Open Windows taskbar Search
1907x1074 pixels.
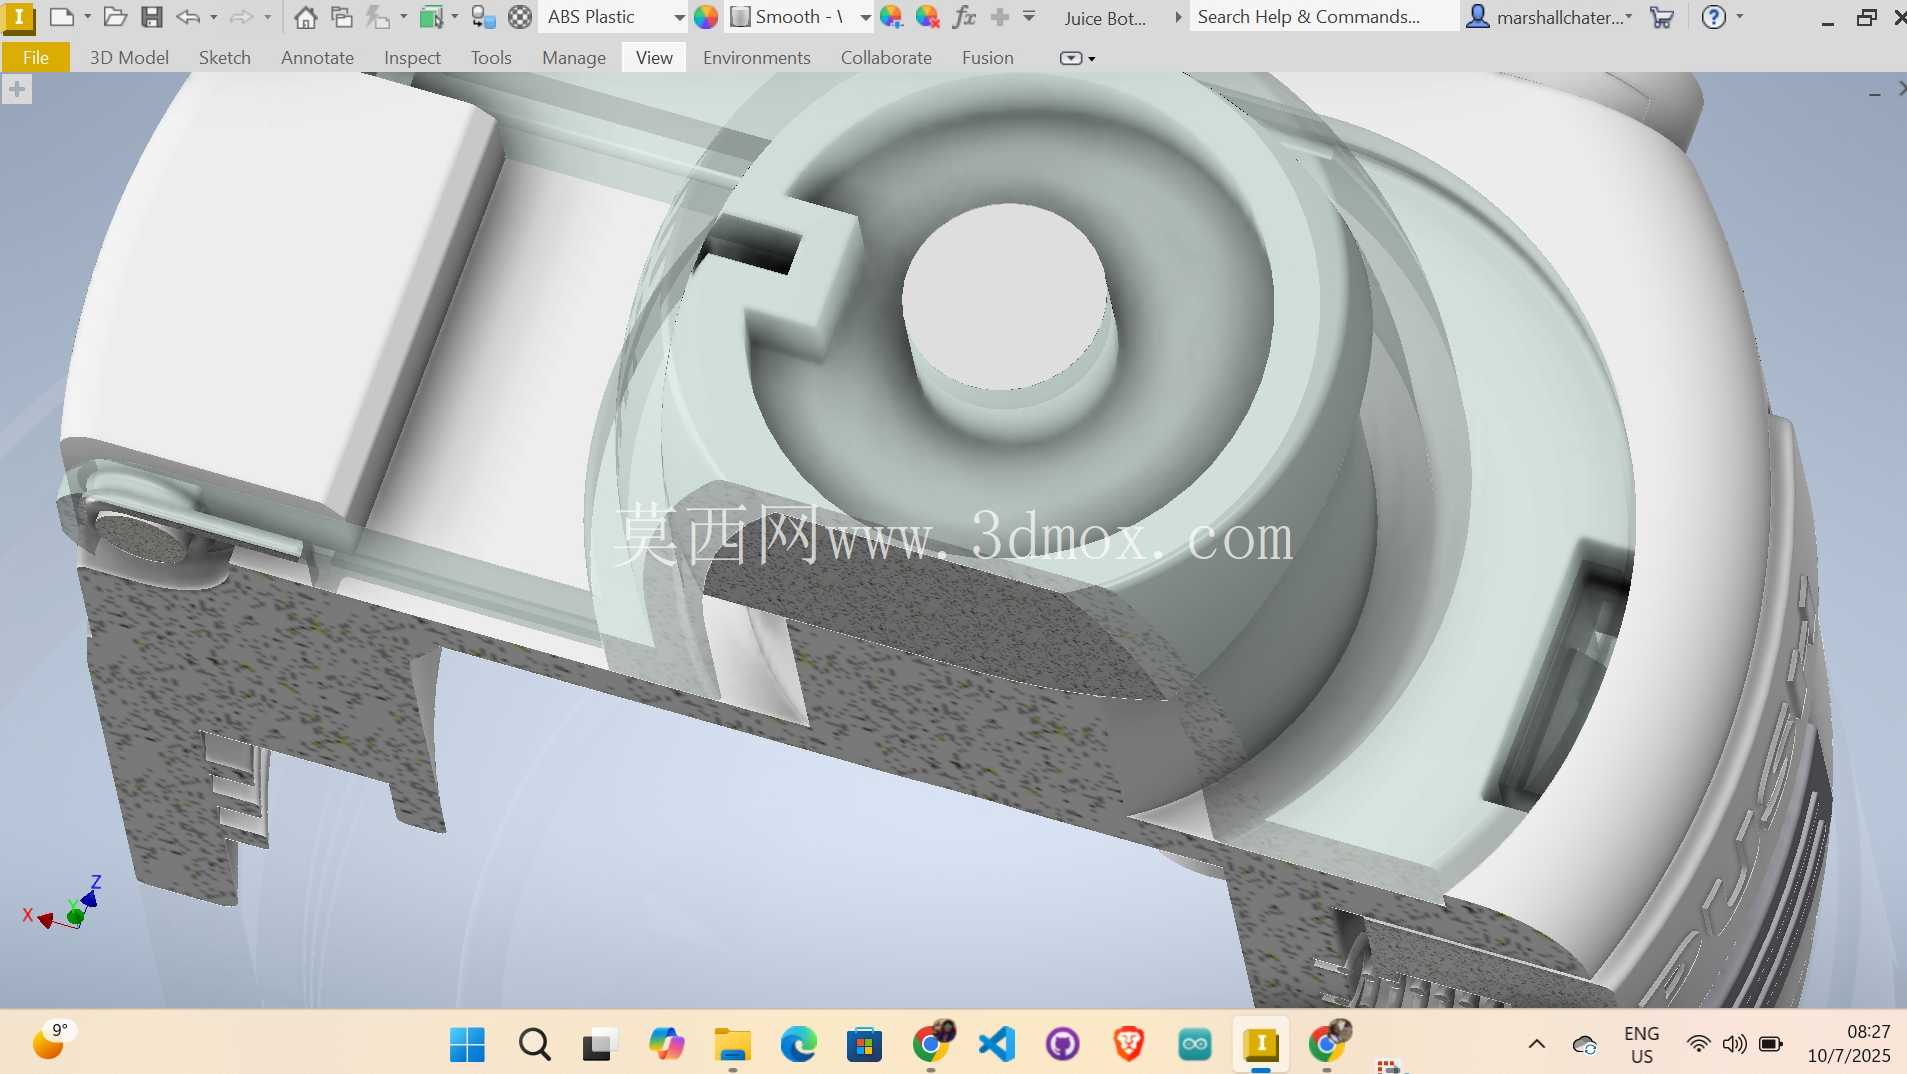click(x=534, y=1044)
